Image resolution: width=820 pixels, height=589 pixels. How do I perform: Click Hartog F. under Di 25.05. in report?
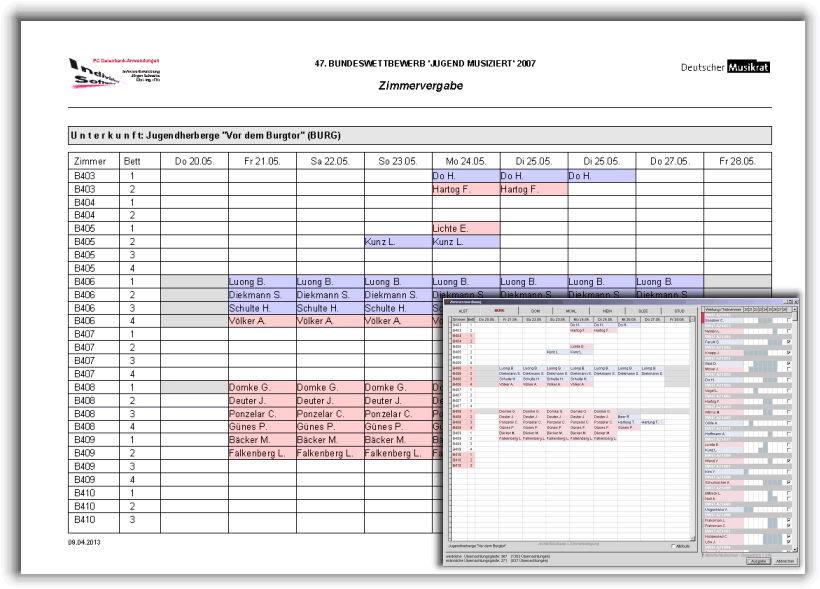point(533,189)
